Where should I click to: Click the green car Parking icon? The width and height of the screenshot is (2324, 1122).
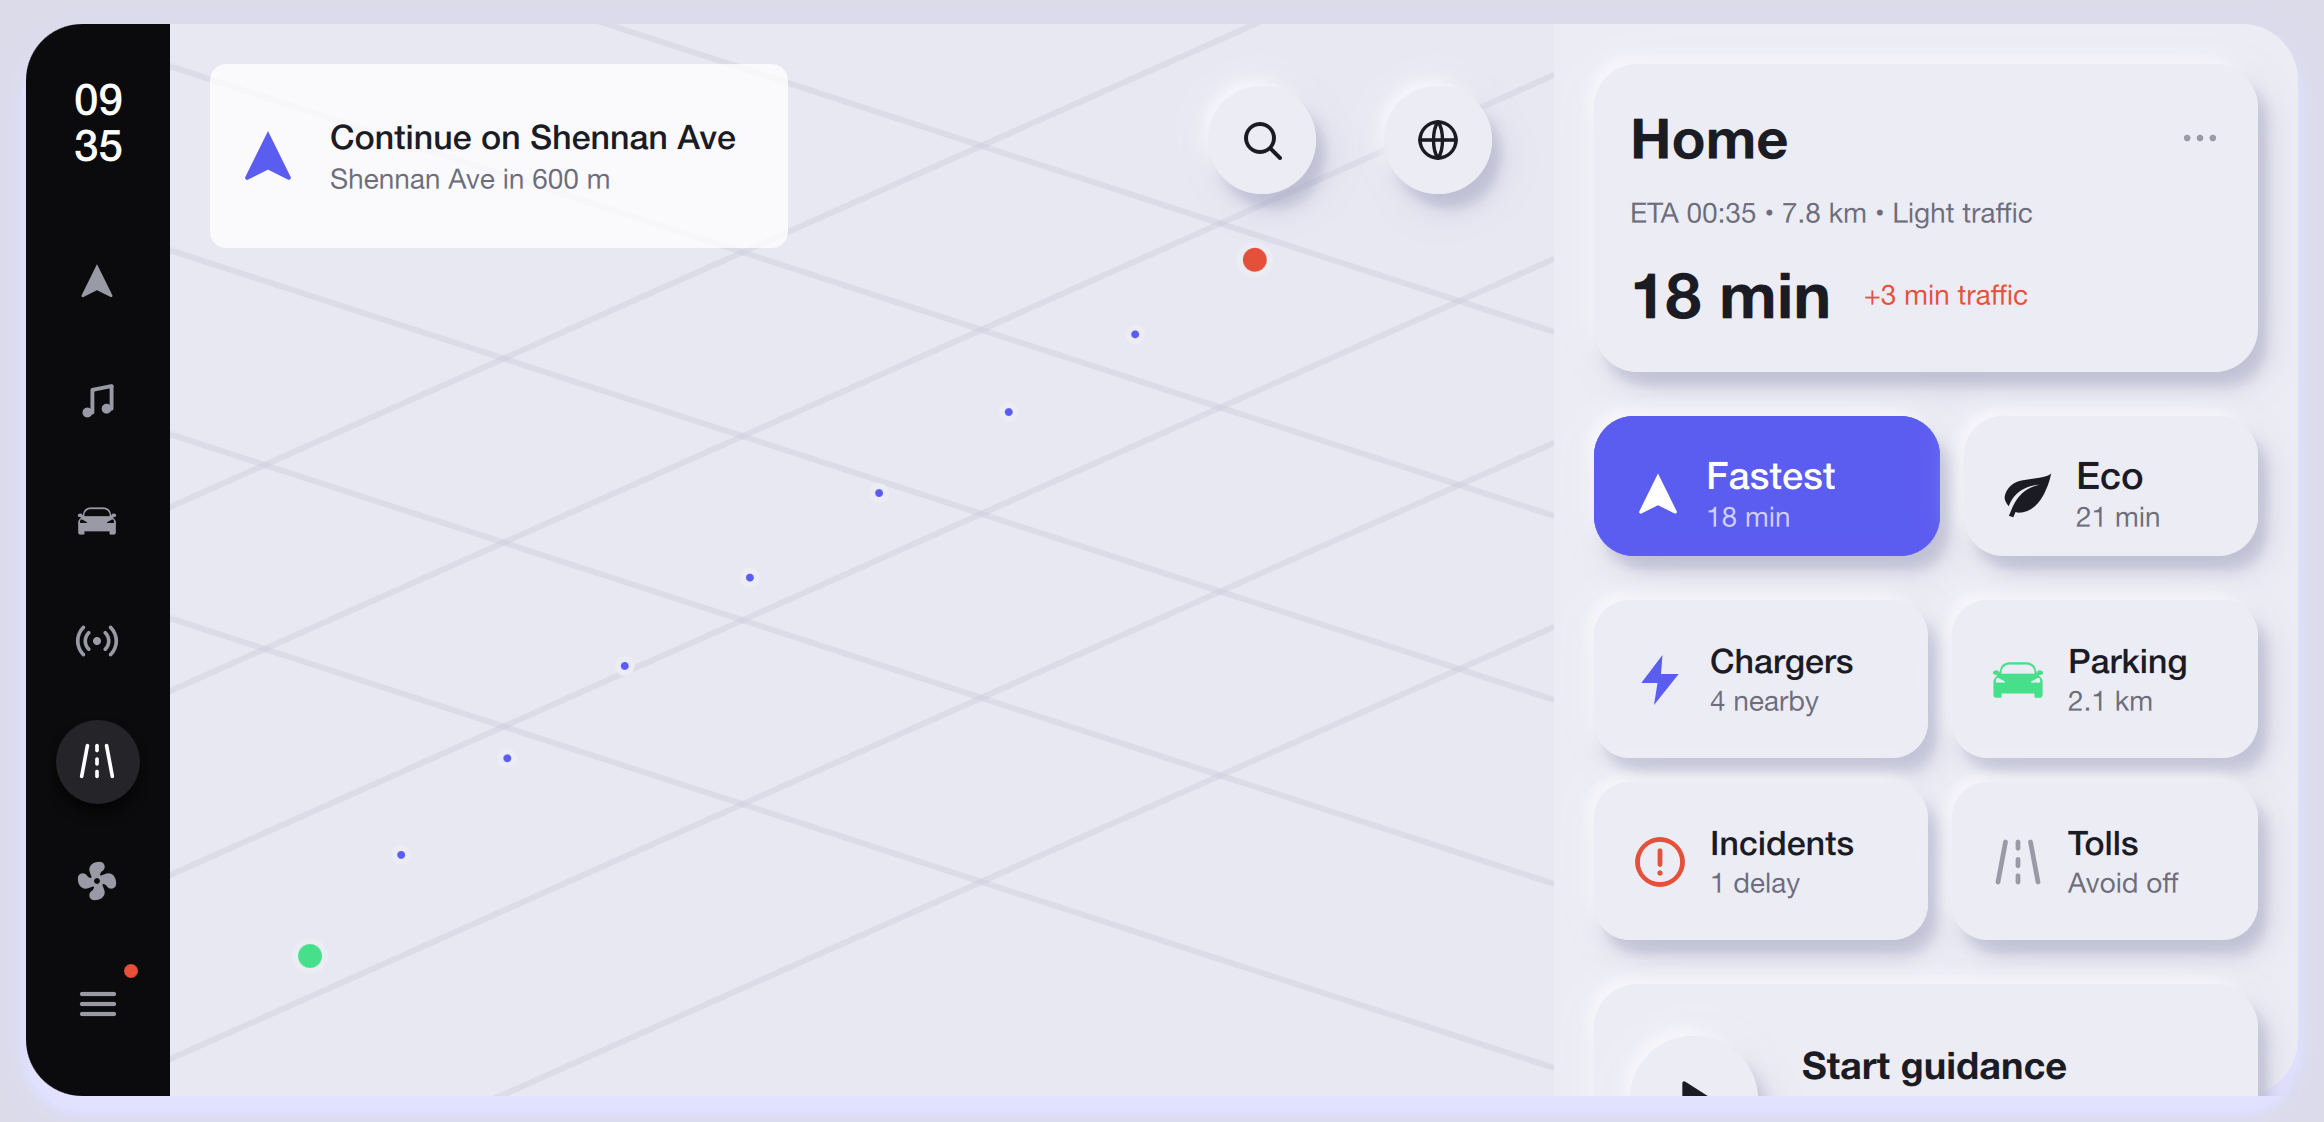(2018, 680)
